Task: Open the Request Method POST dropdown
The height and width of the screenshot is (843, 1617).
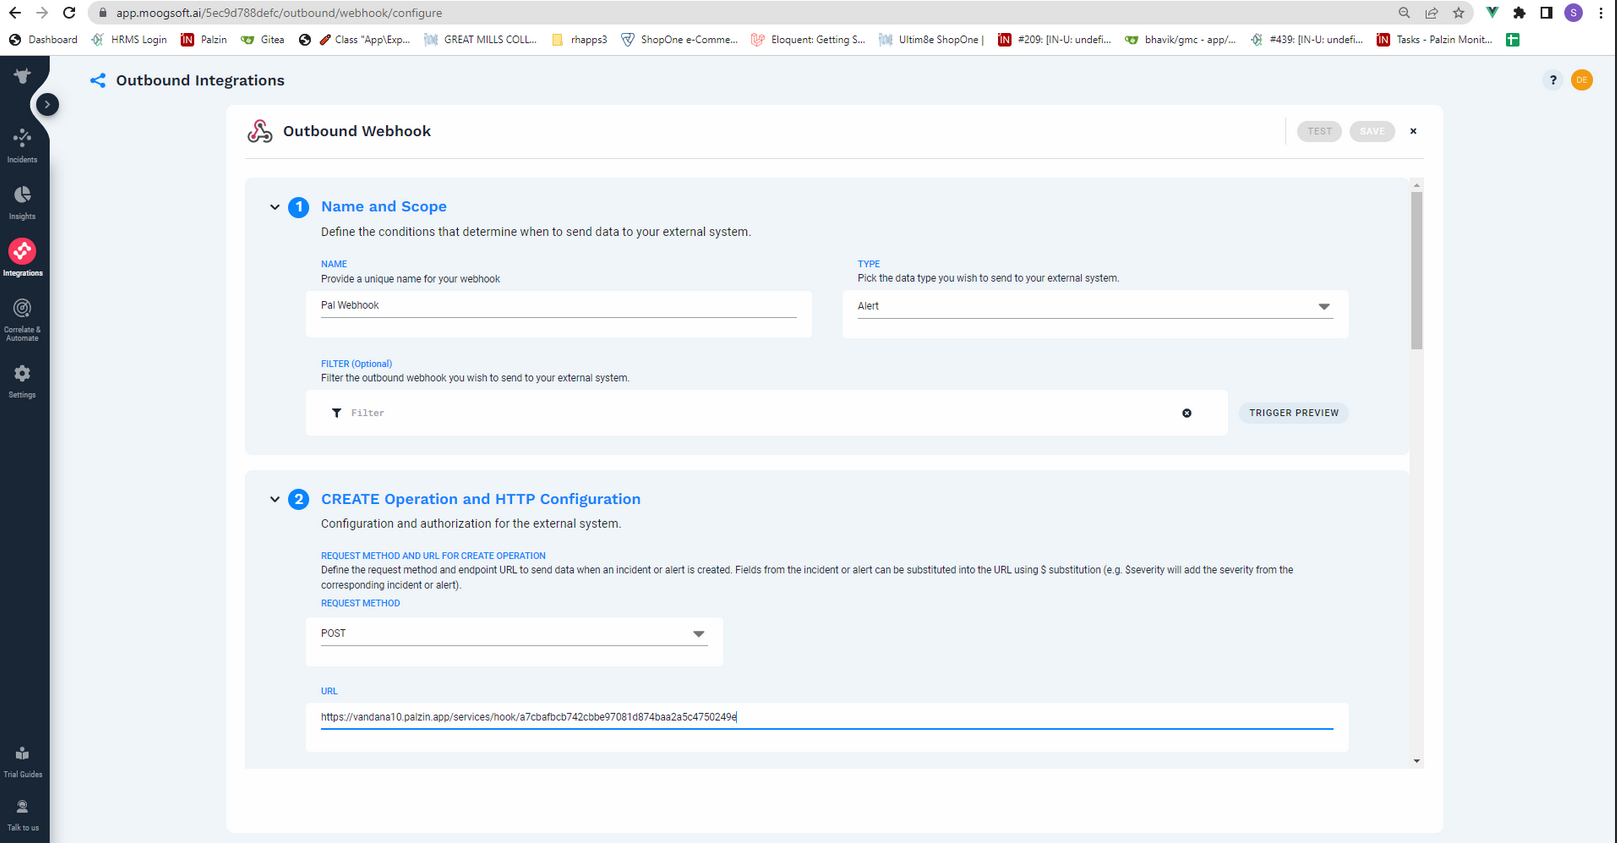Action: (514, 634)
